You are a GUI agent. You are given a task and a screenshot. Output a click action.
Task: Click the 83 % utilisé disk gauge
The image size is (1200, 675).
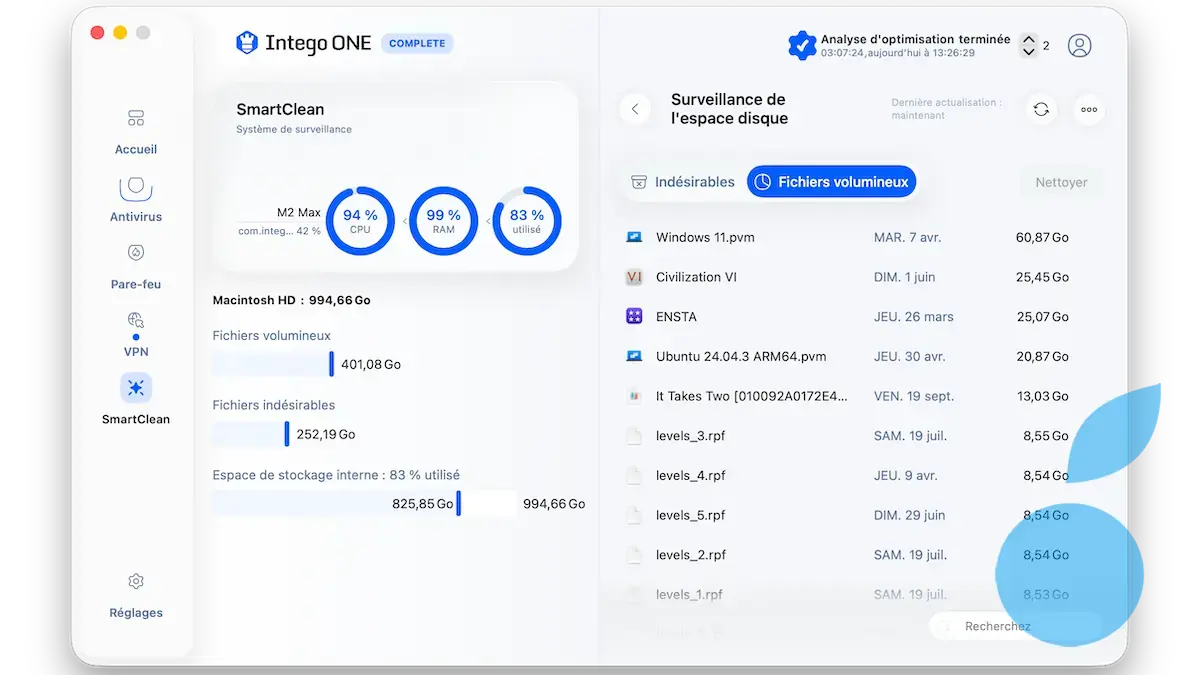526,221
